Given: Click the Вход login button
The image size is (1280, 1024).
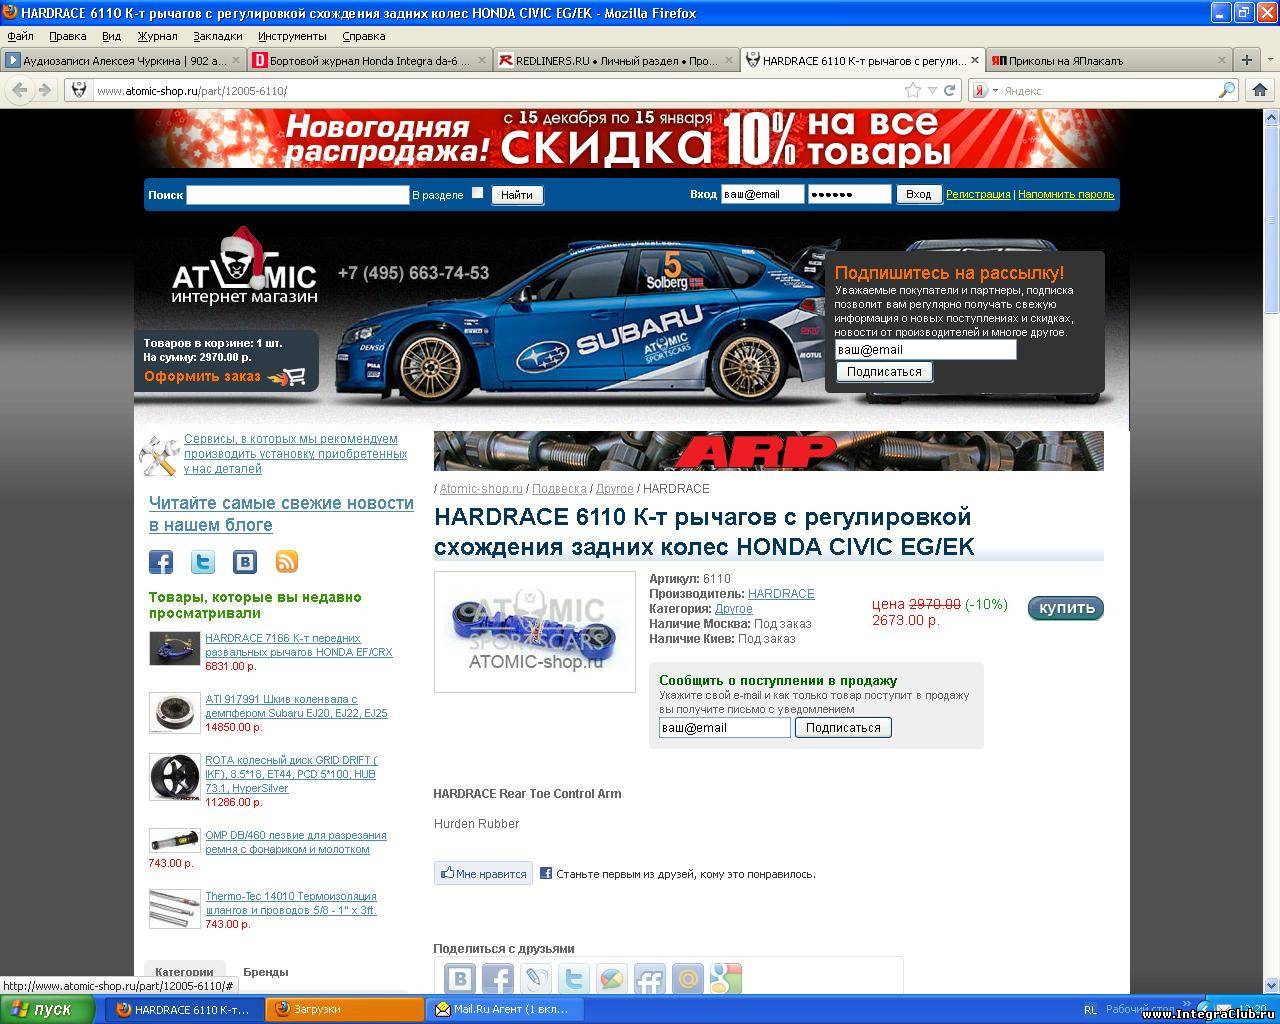Looking at the screenshot, I should click(918, 195).
